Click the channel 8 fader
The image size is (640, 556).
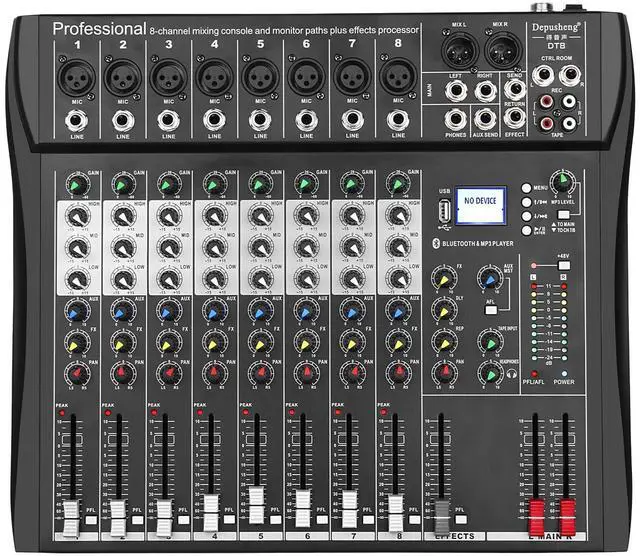[x=396, y=512]
